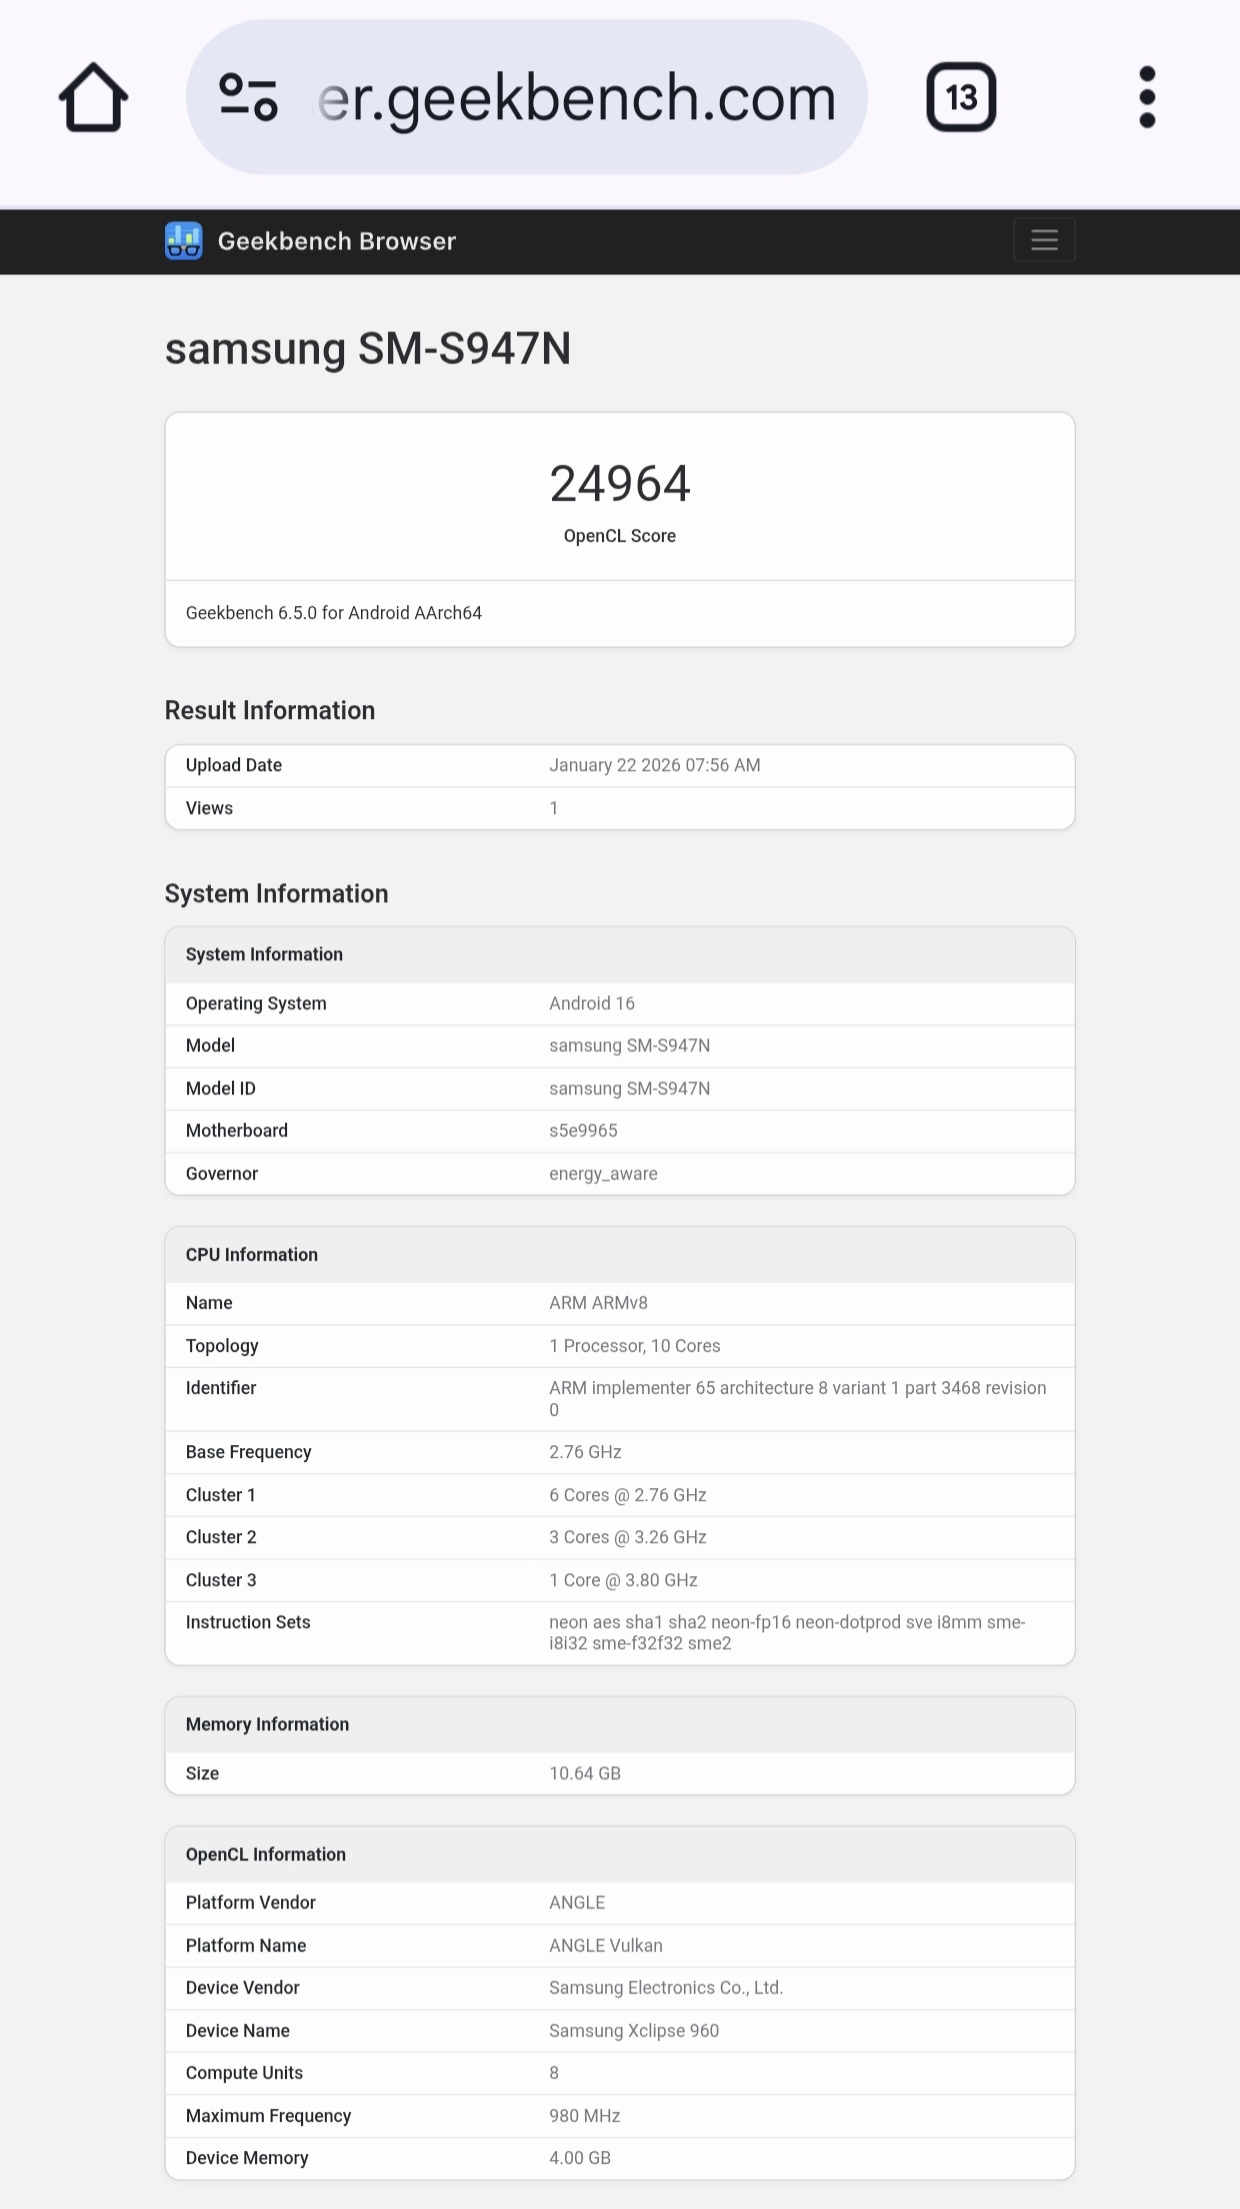Open the Geekbench Browser home link
This screenshot has height=2209, width=1240.
pos(336,241)
